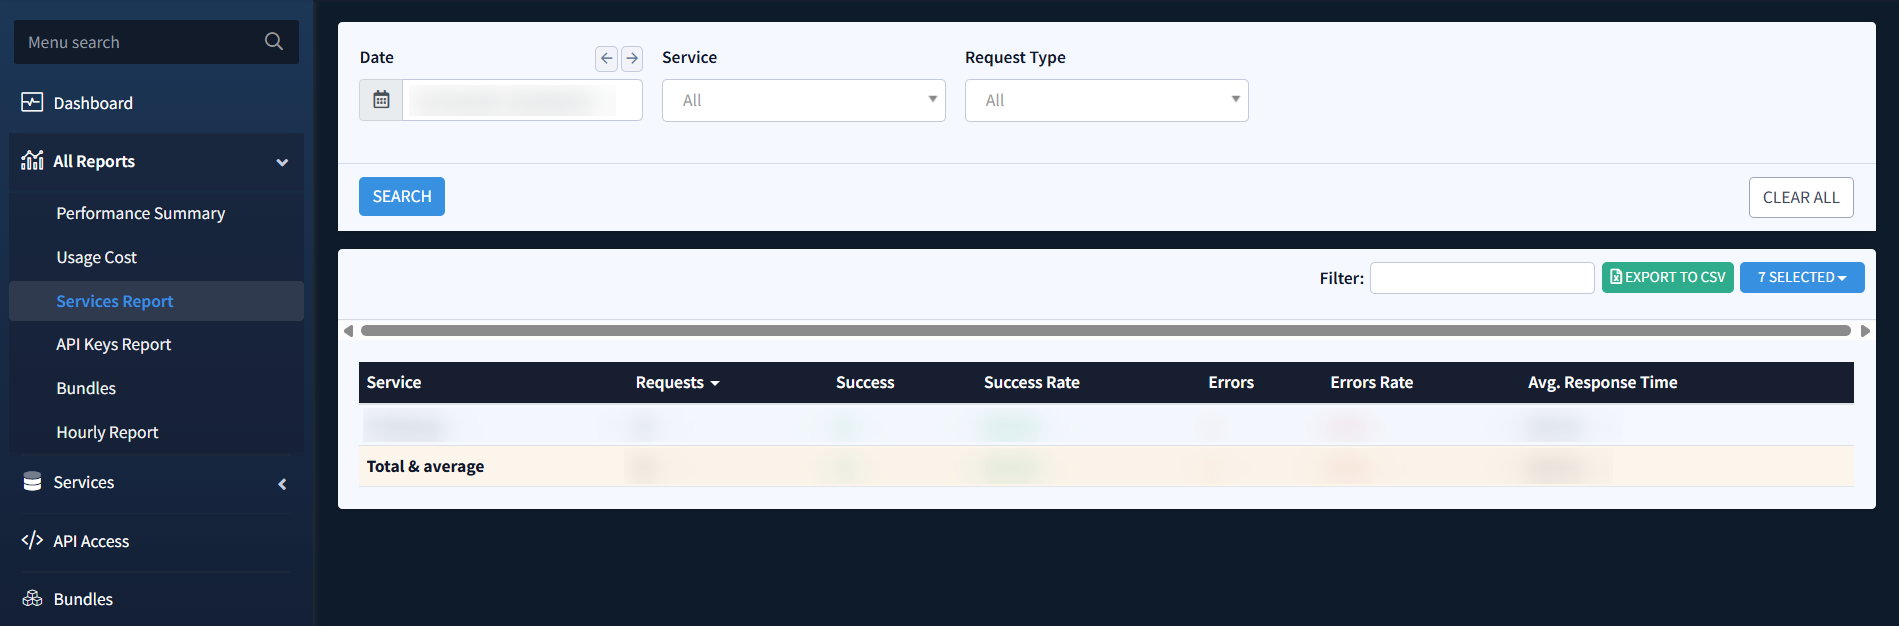Viewport: 1899px width, 626px height.
Task: Click the Clear All button
Action: pyautogui.click(x=1800, y=197)
